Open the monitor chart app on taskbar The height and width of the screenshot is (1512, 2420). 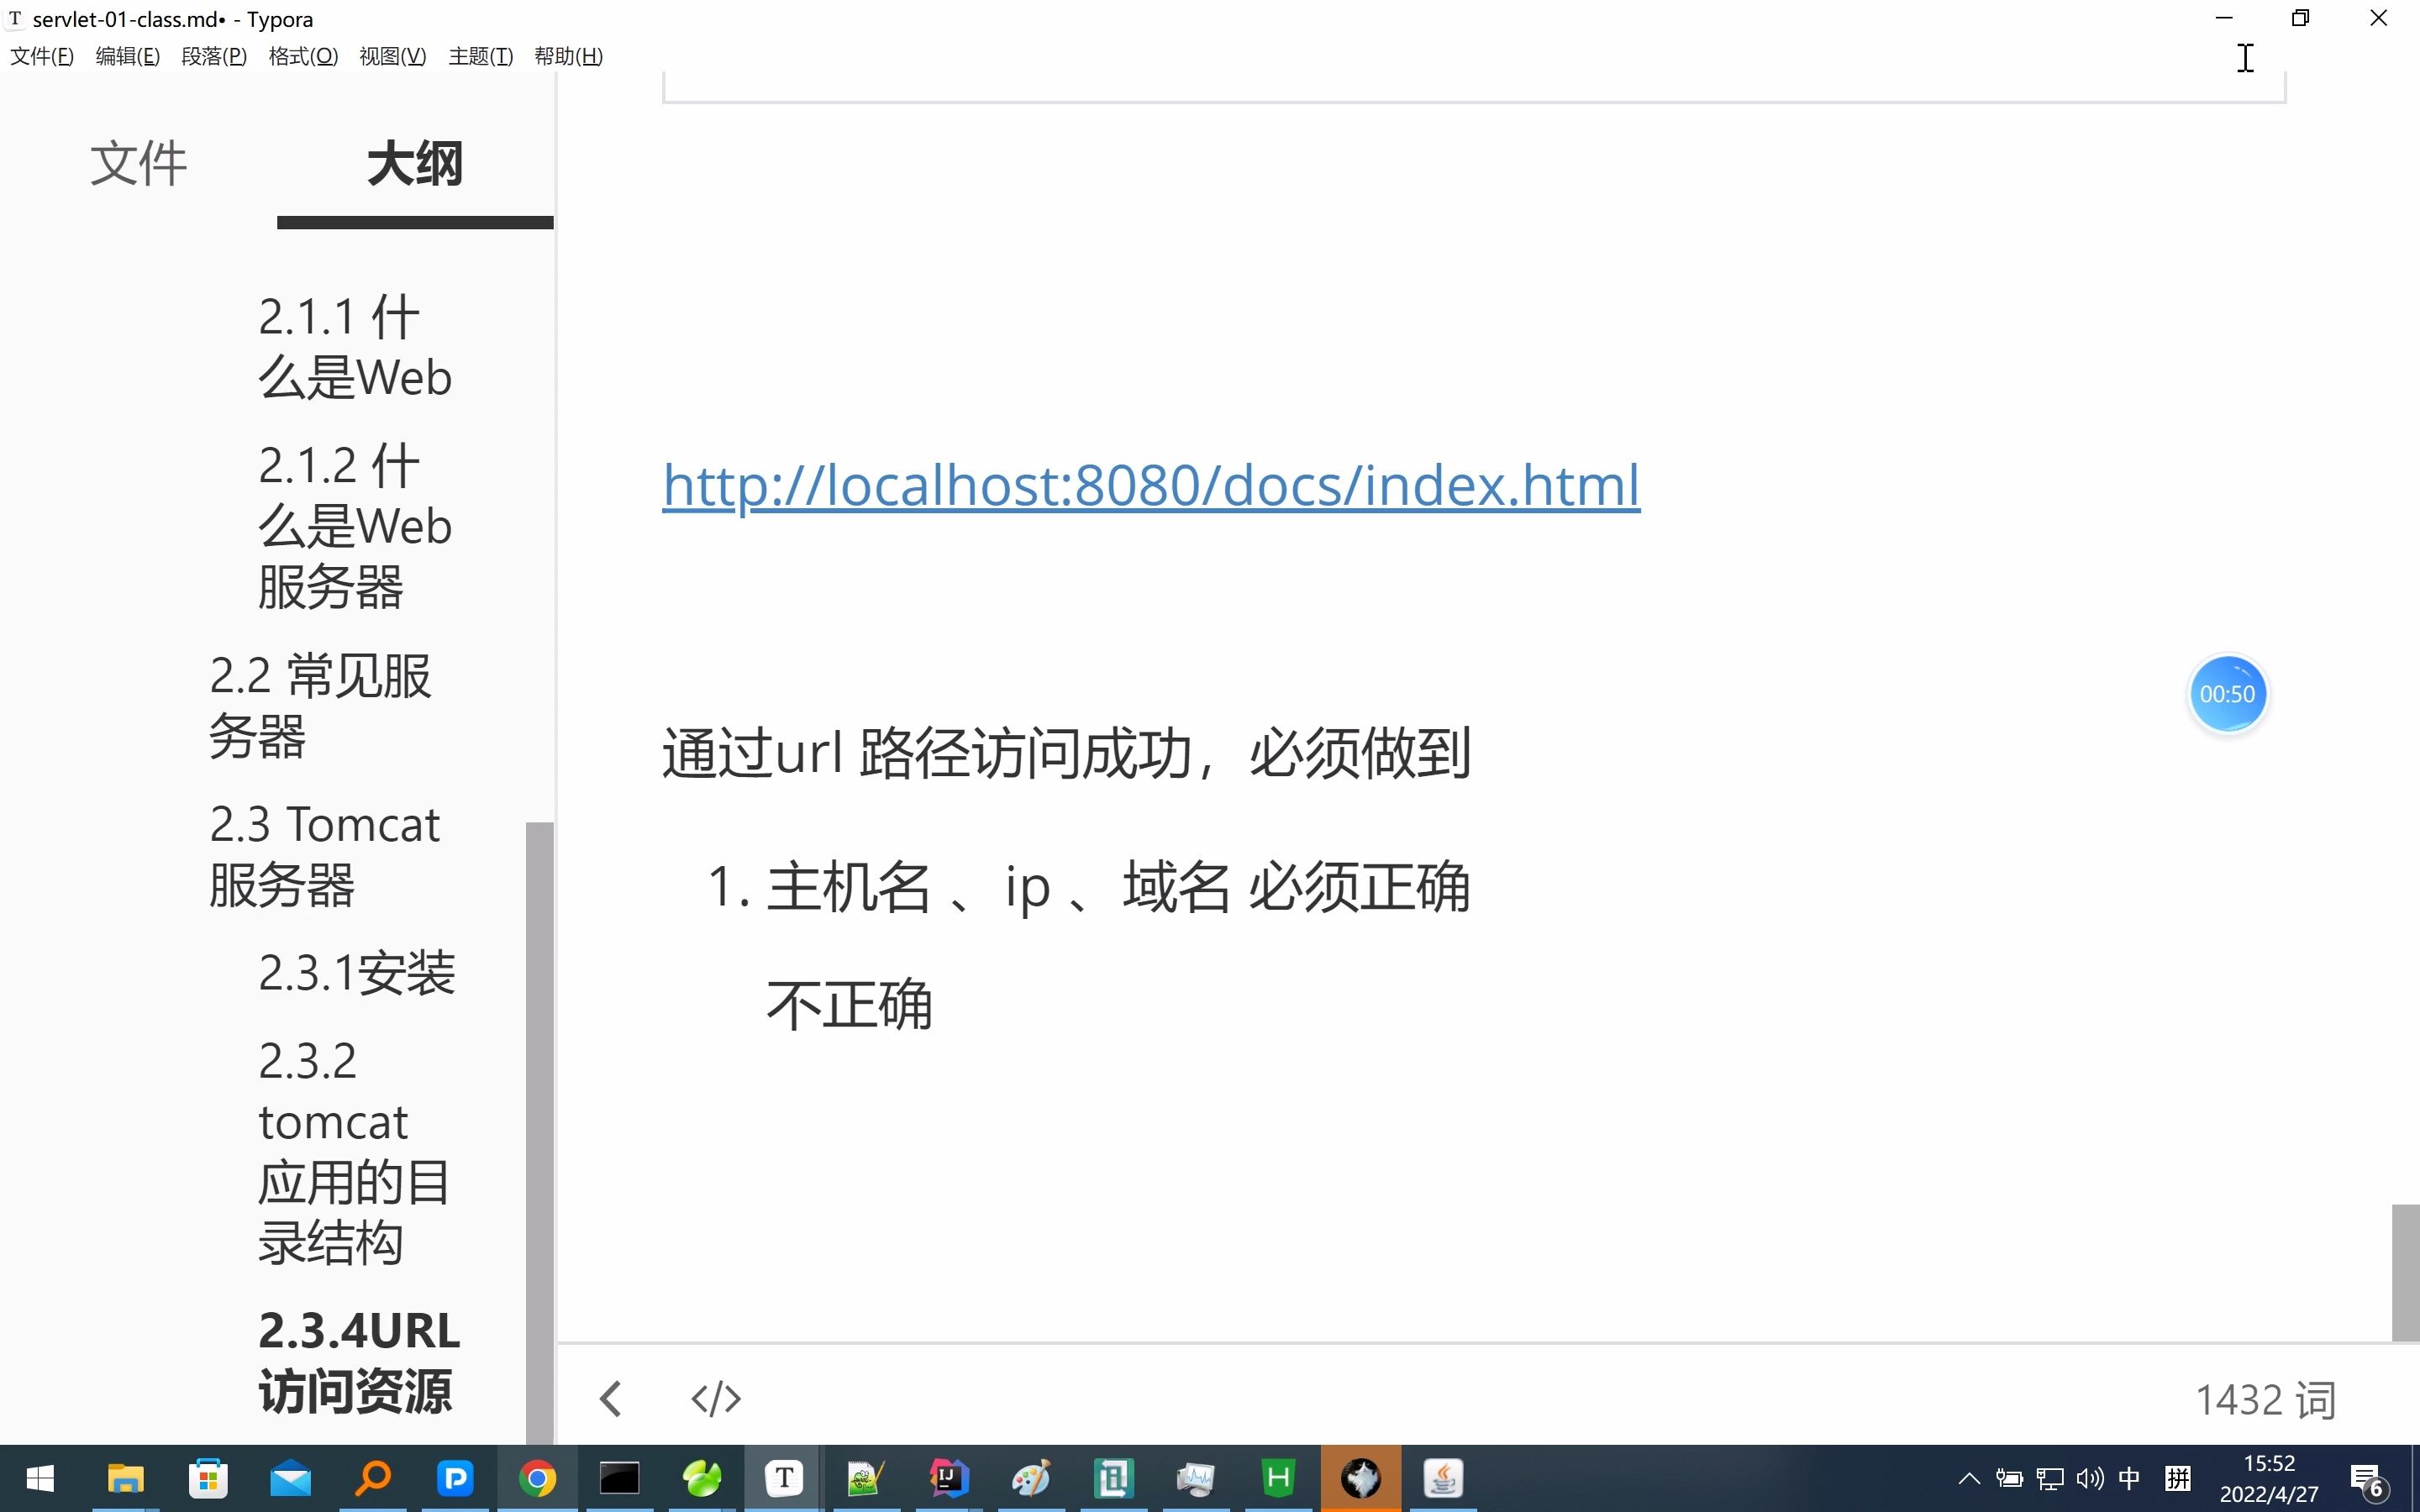point(1195,1478)
